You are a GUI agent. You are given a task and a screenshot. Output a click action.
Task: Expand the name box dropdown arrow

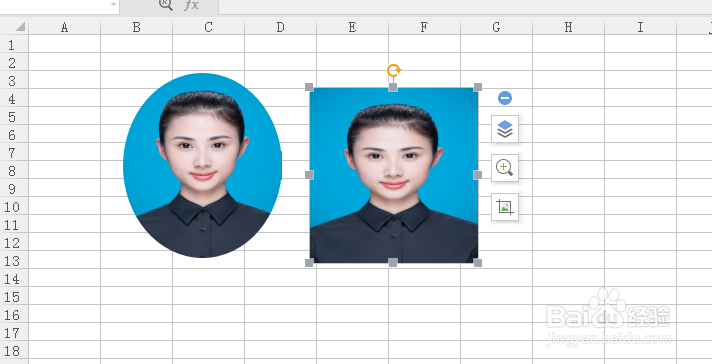click(x=113, y=5)
